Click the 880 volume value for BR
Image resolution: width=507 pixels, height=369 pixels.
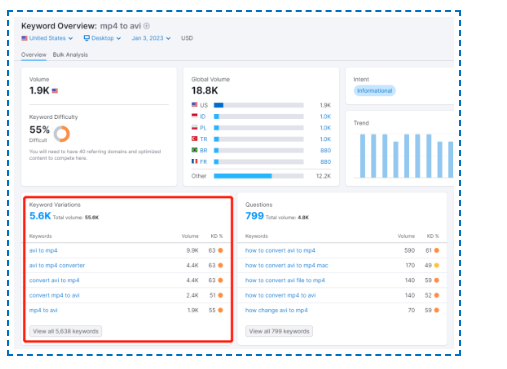pyautogui.click(x=326, y=151)
